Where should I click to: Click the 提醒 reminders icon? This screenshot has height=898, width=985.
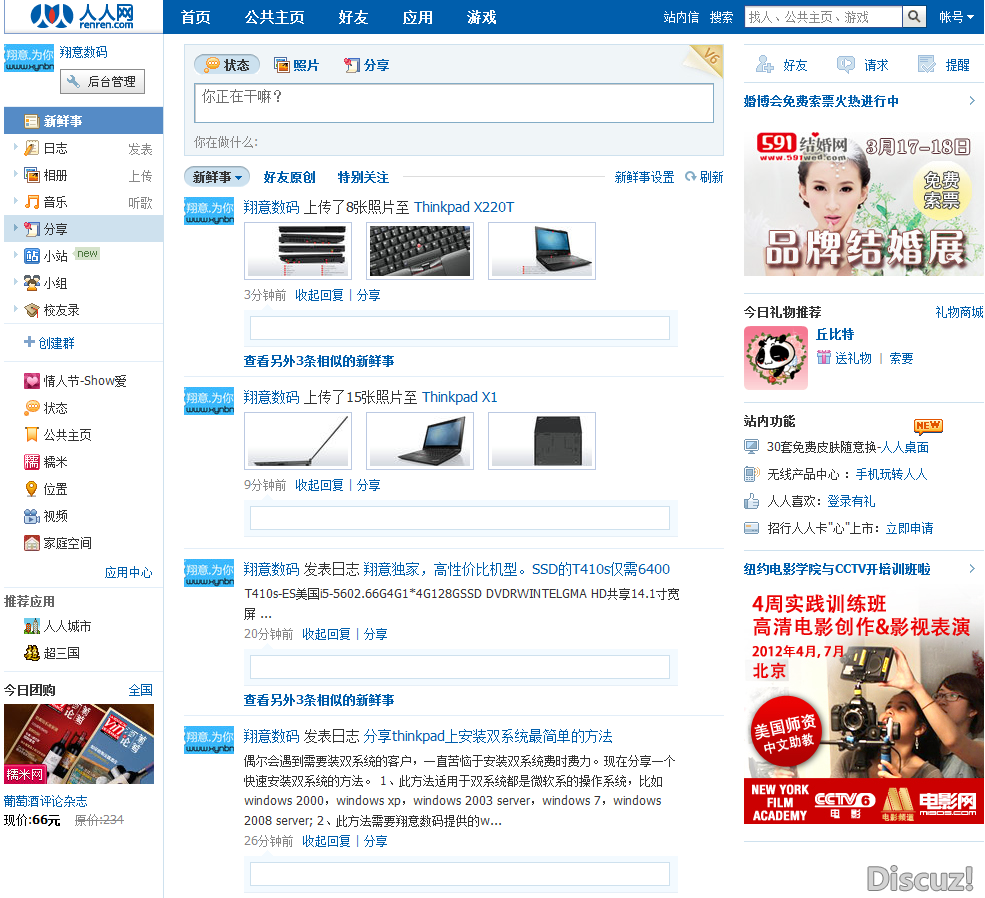click(x=927, y=64)
